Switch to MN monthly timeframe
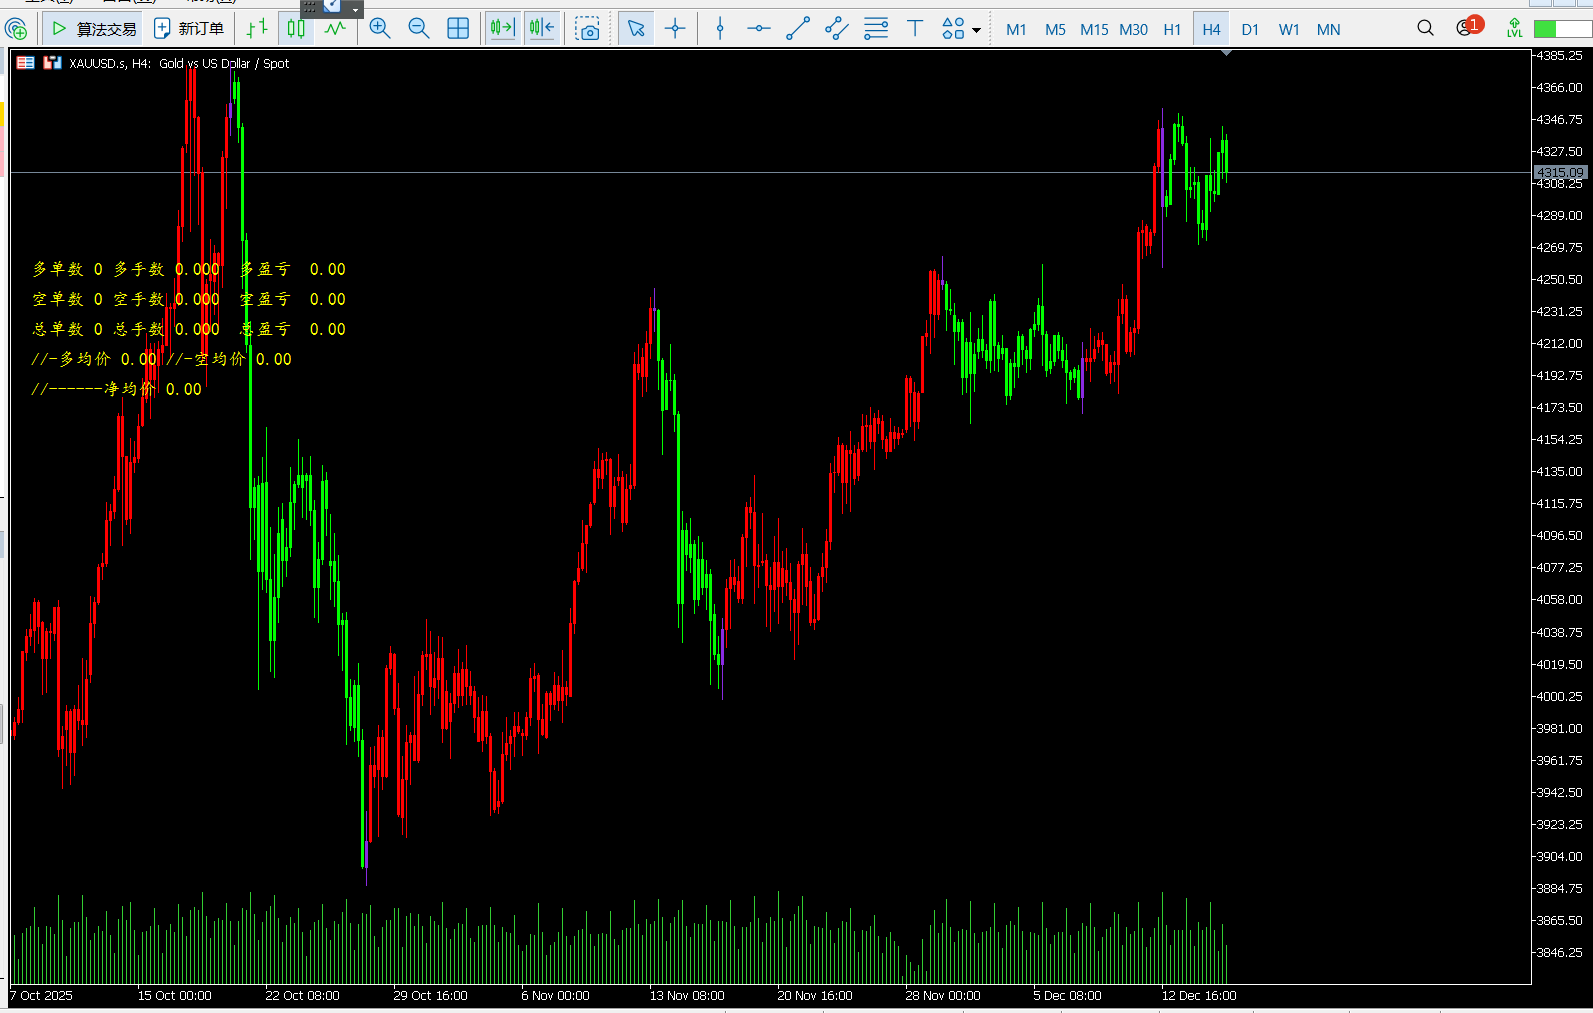 click(x=1328, y=30)
